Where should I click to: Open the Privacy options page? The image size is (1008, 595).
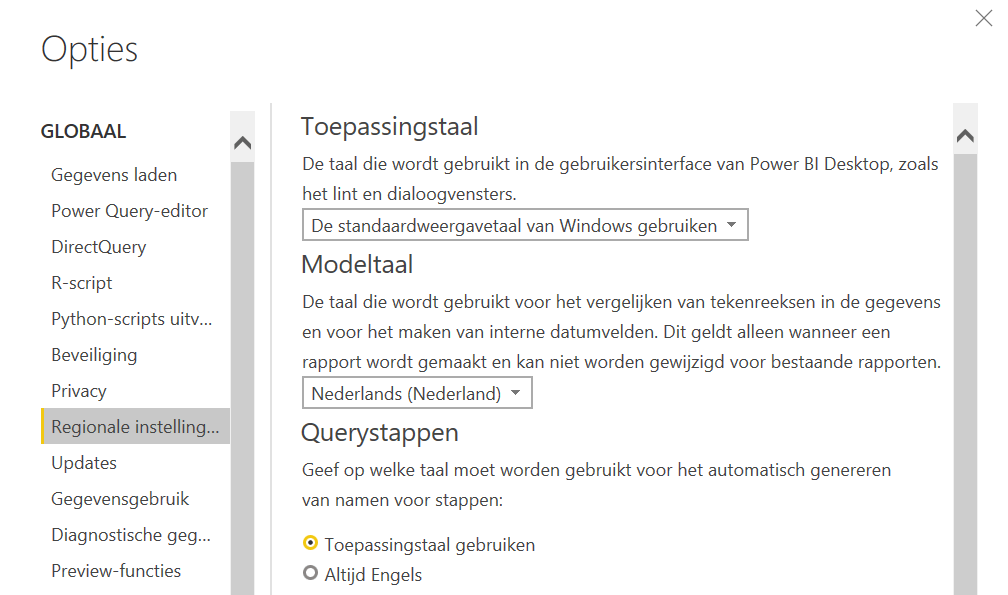point(79,391)
